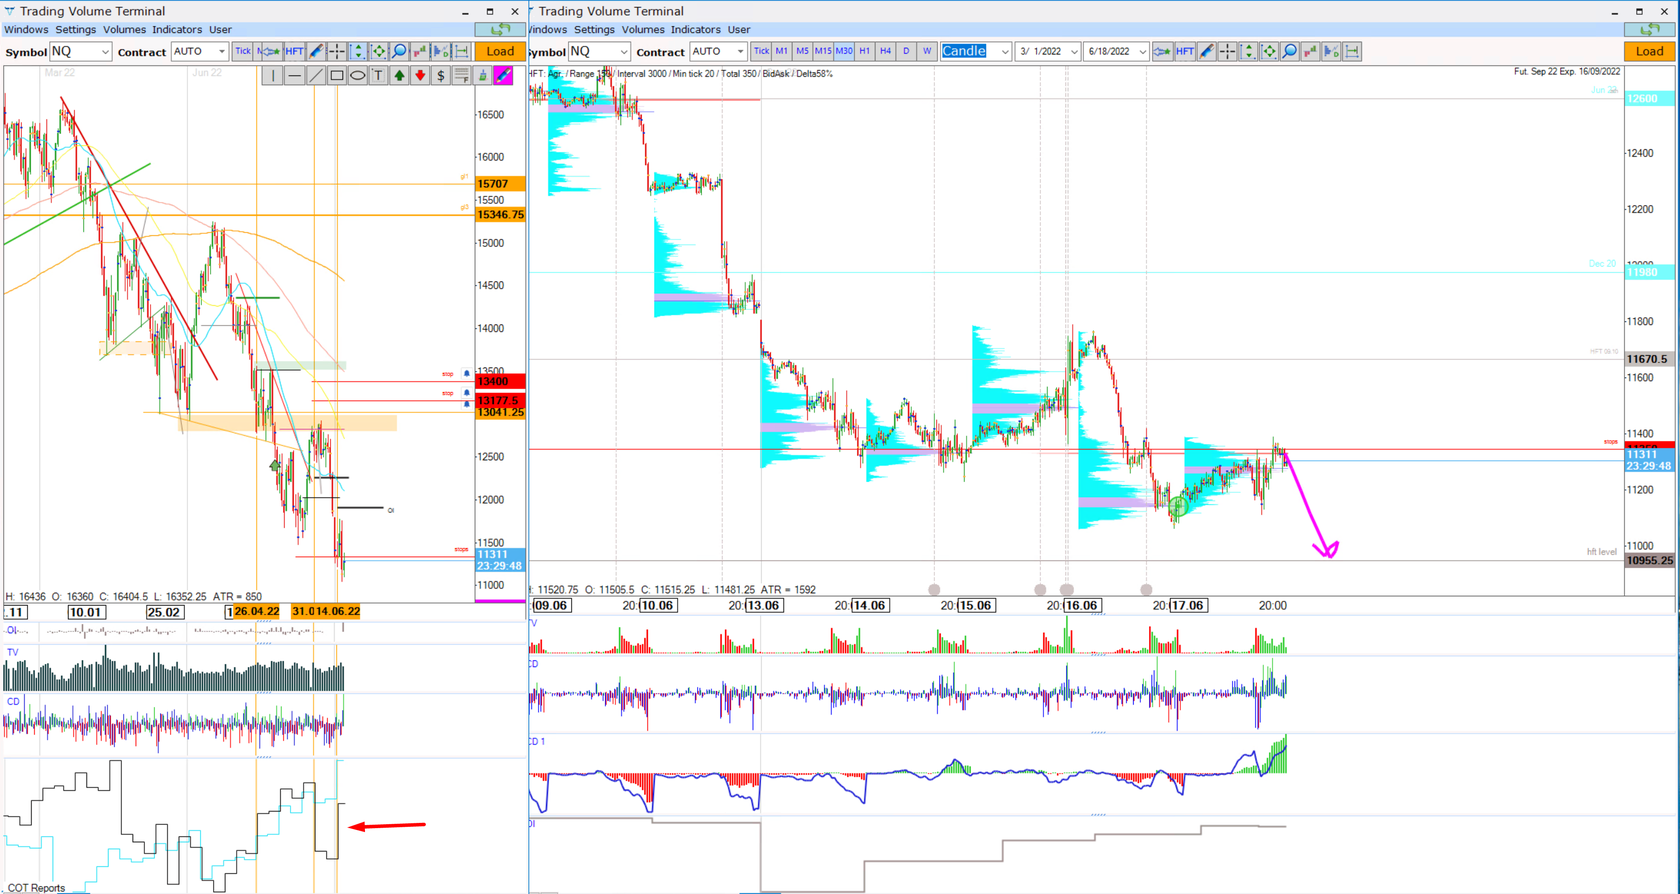Click the lines with F icon in left drawing toolbar
The image size is (1680, 894).
[x=462, y=75]
